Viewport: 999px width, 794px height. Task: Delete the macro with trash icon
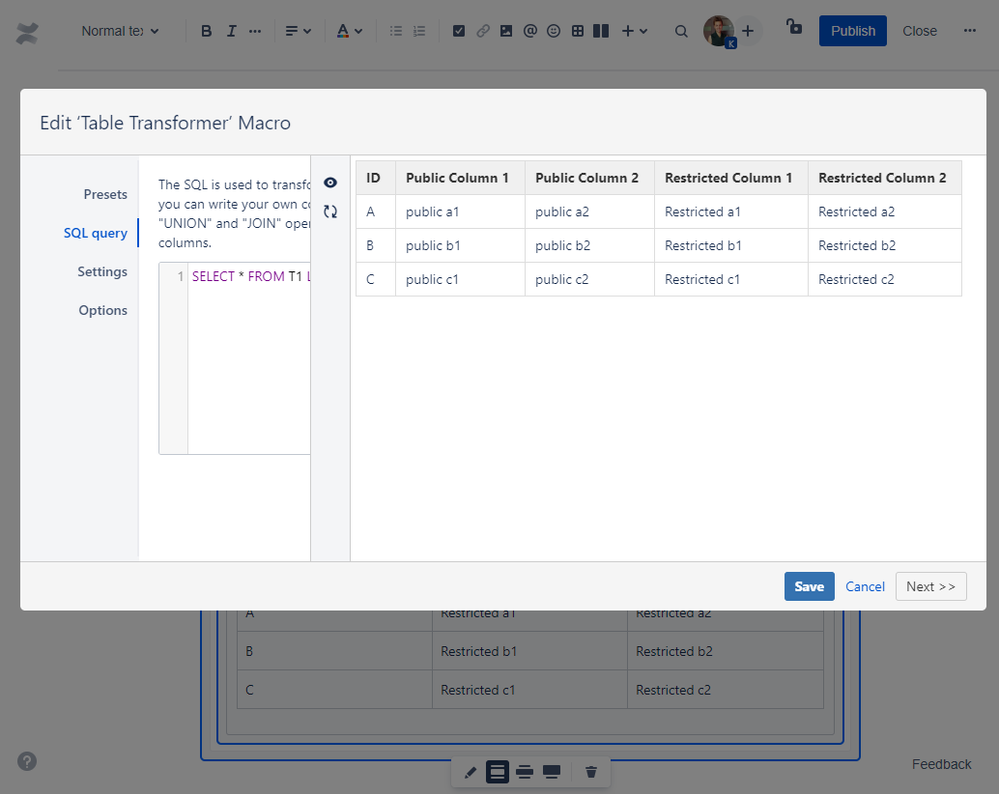[591, 772]
